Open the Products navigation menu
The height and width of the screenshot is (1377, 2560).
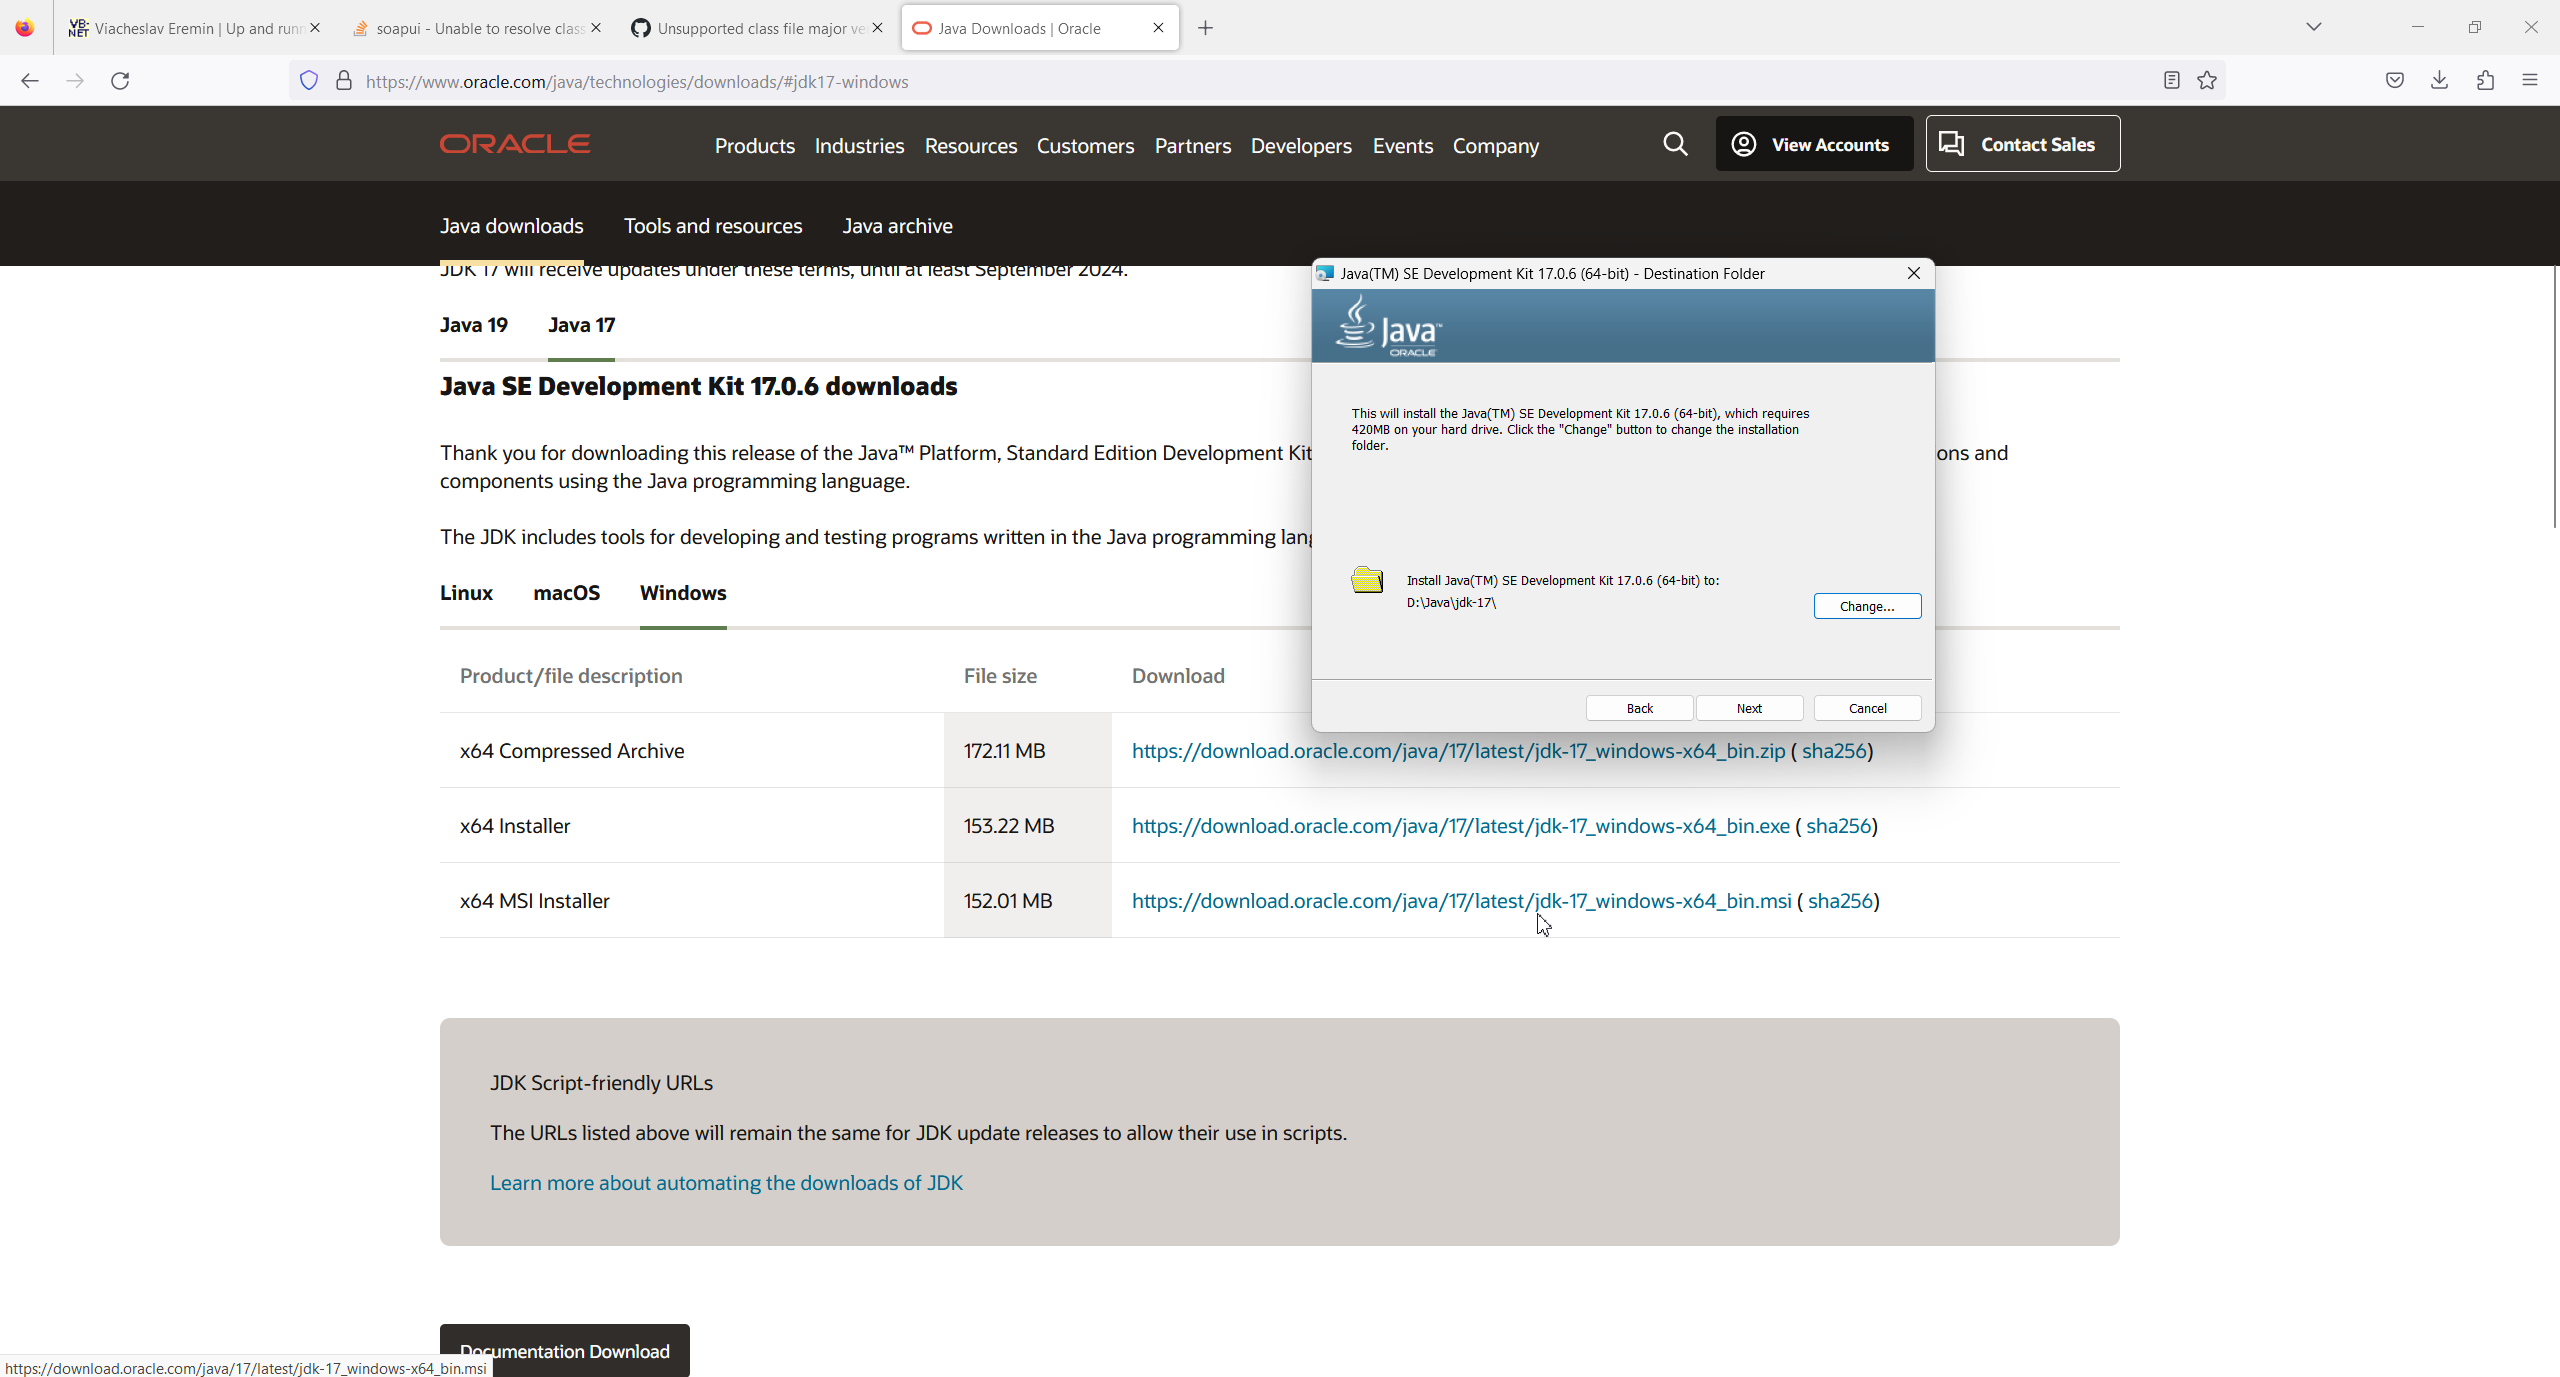point(754,146)
